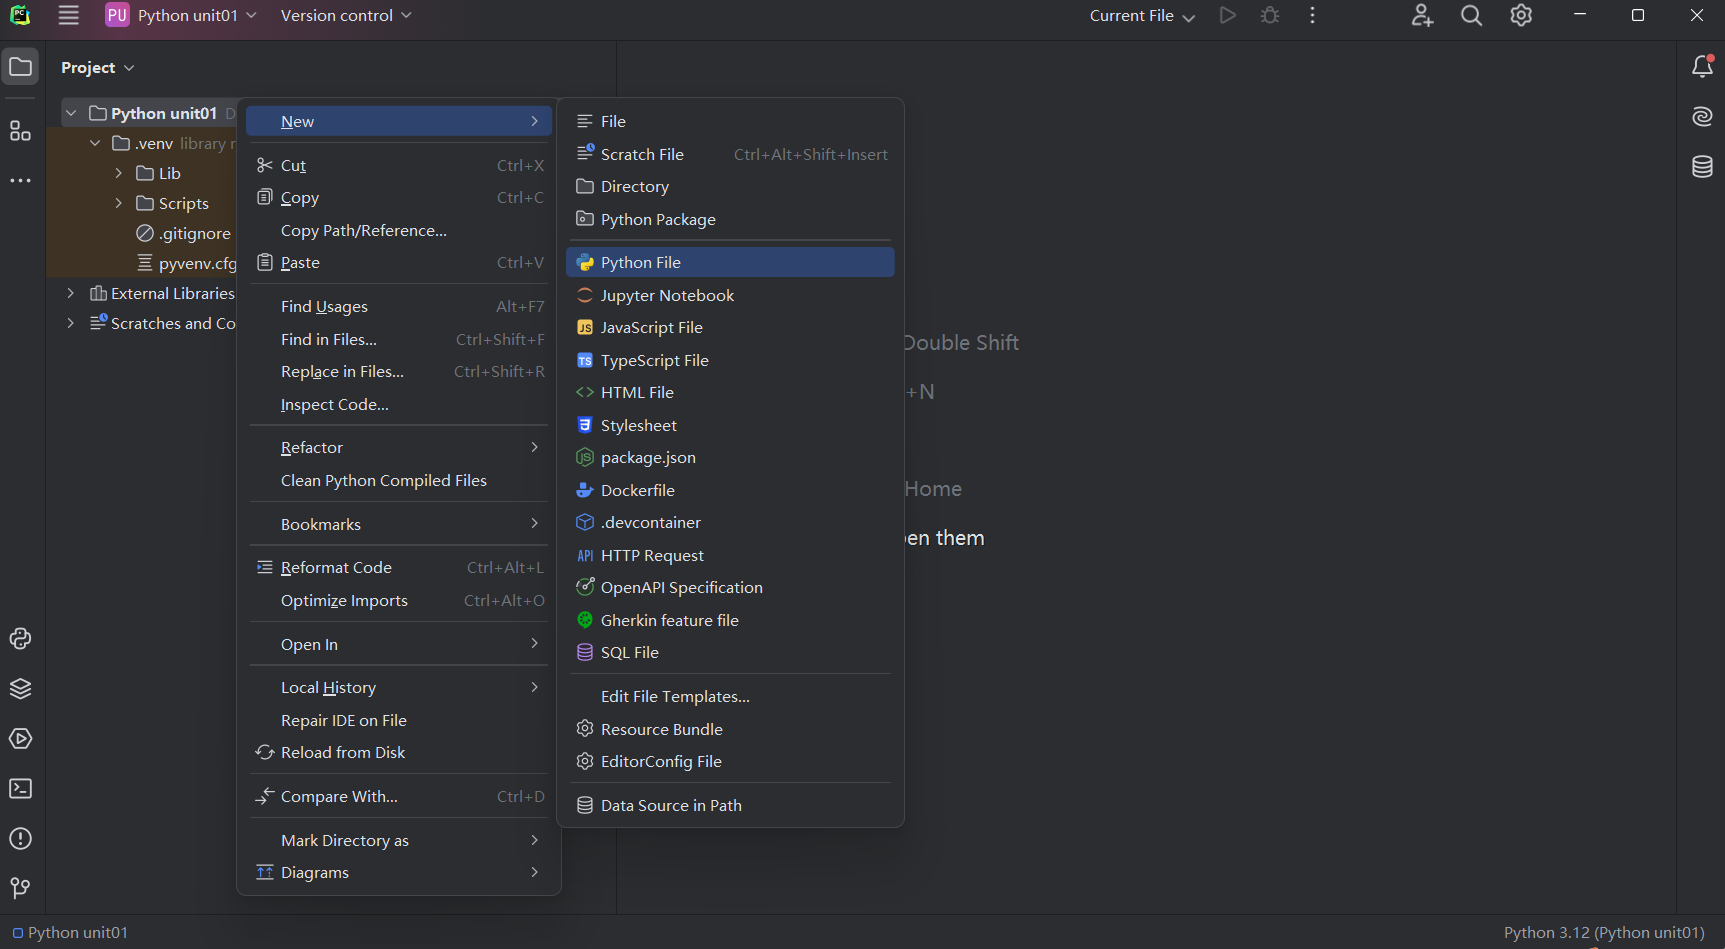Create a new Jupyter Notebook
This screenshot has height=949, width=1725.
click(x=730, y=295)
